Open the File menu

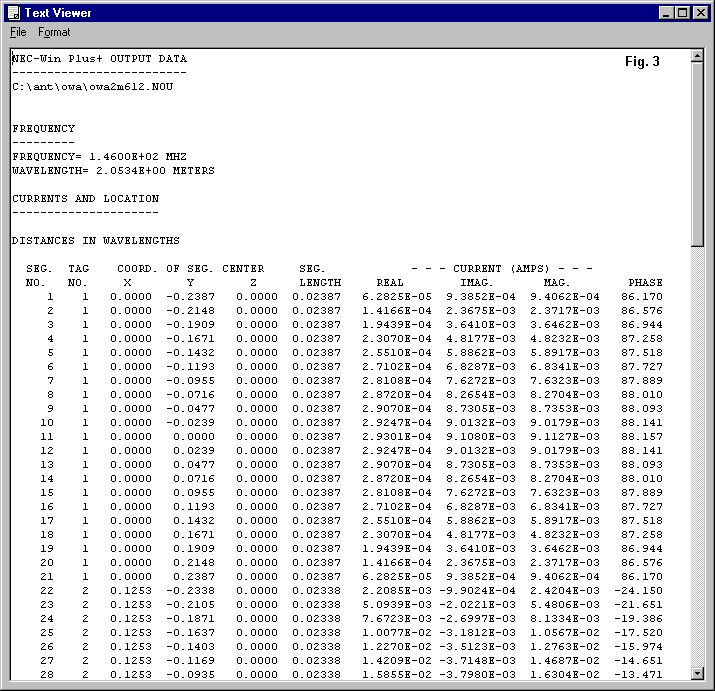click(x=18, y=32)
